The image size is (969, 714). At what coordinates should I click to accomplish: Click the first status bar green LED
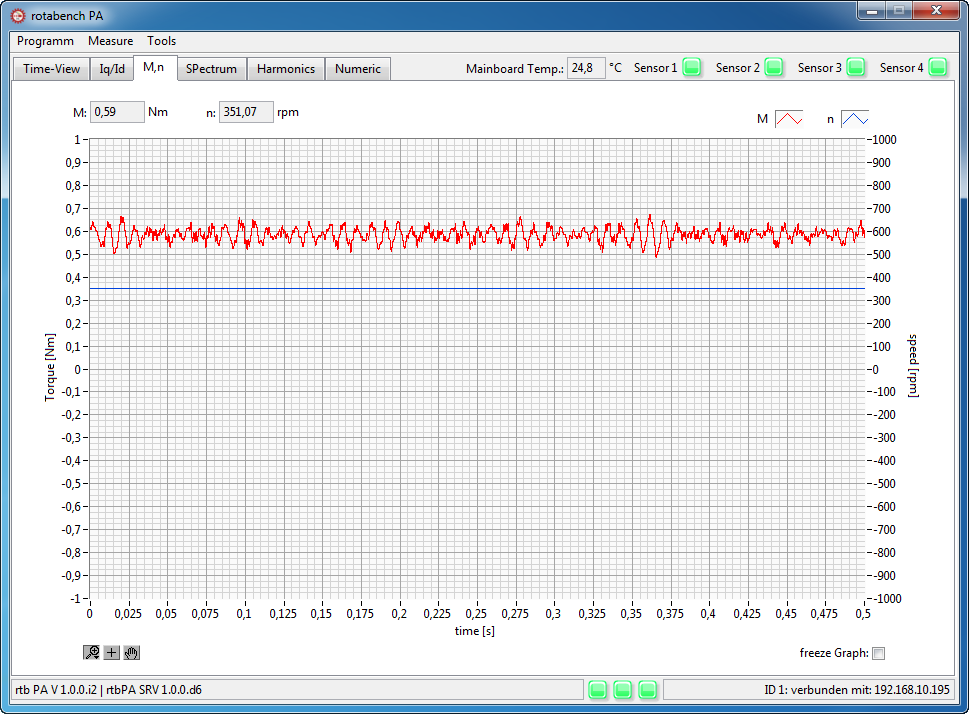pos(598,689)
